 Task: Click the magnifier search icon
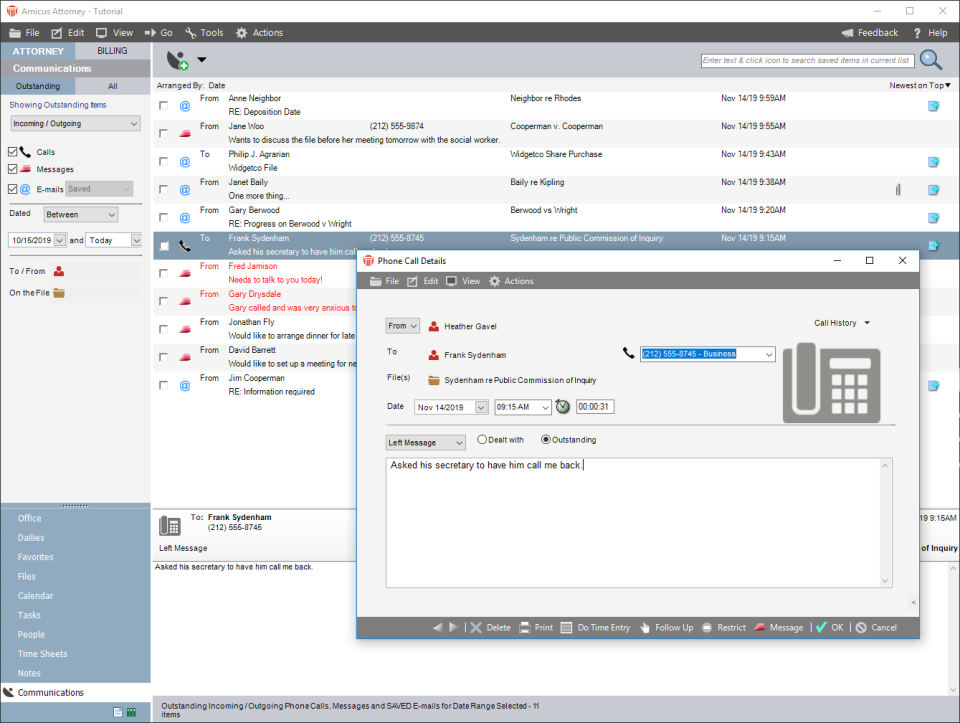[931, 59]
